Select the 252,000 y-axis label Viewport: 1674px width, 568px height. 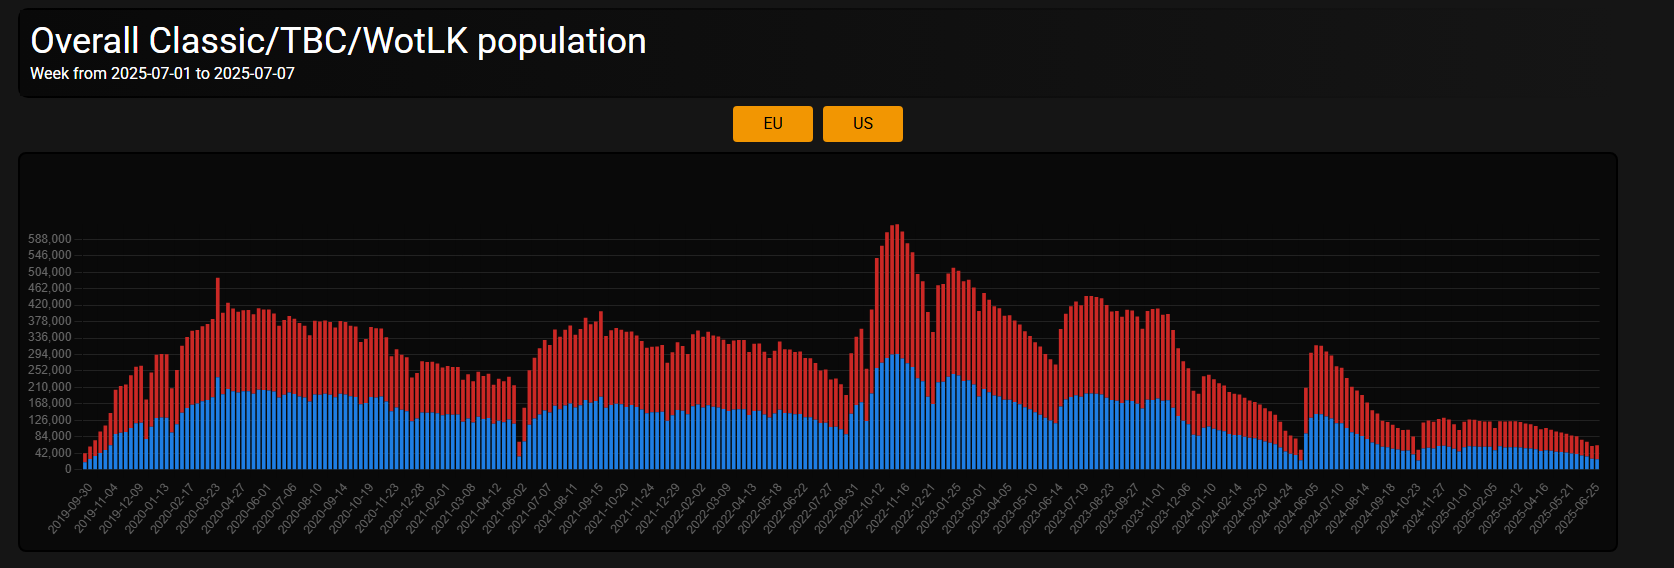pyautogui.click(x=50, y=370)
